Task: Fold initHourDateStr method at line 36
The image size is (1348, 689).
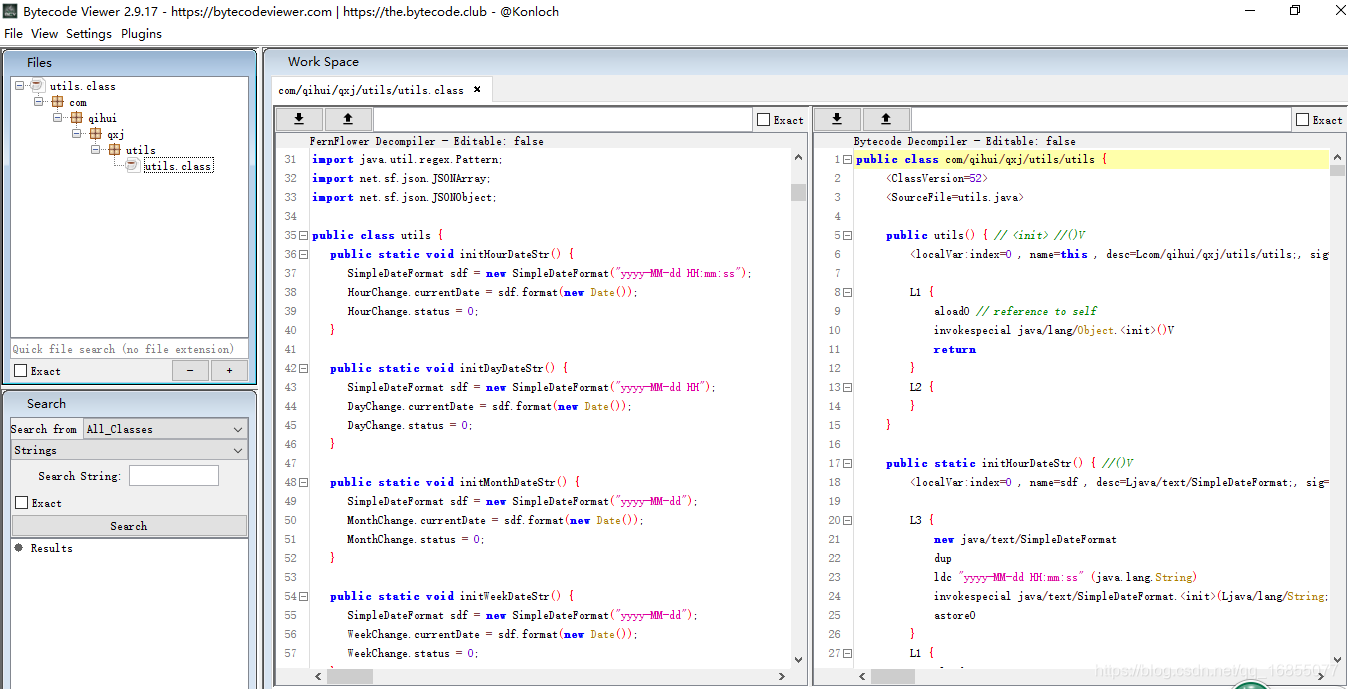Action: (x=304, y=255)
